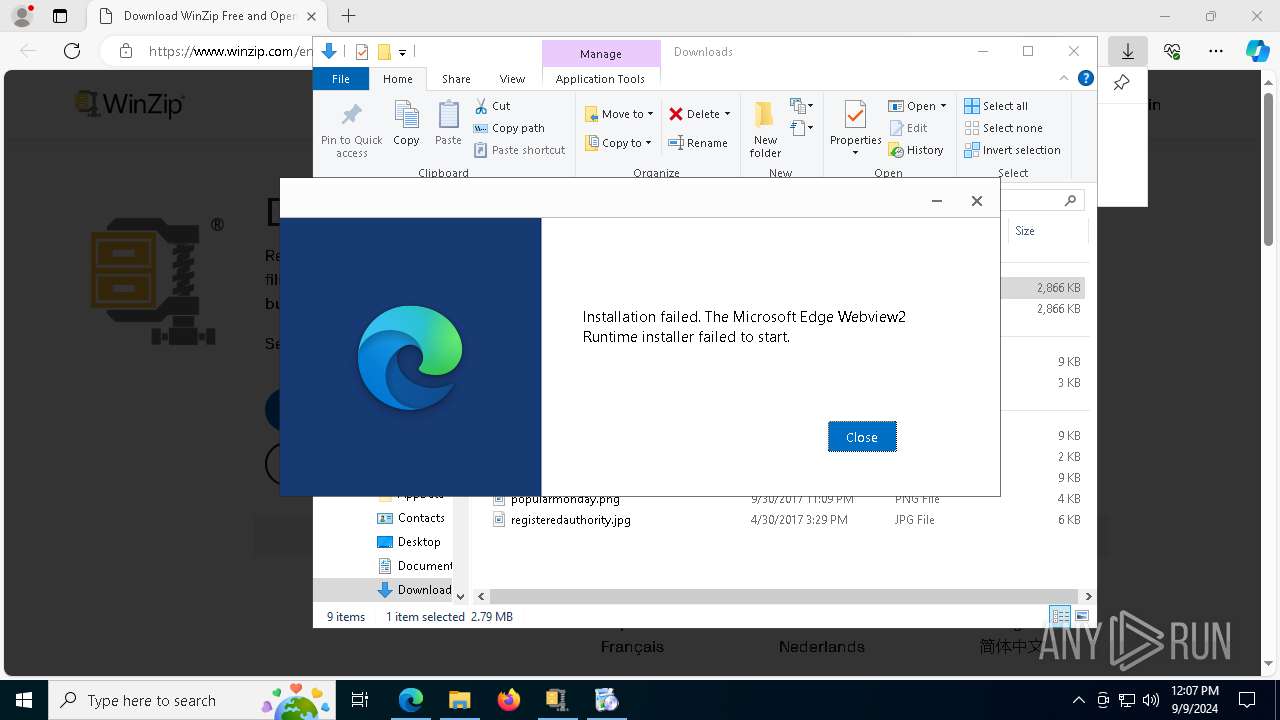Open Explorer Help question mark icon

1085,78
